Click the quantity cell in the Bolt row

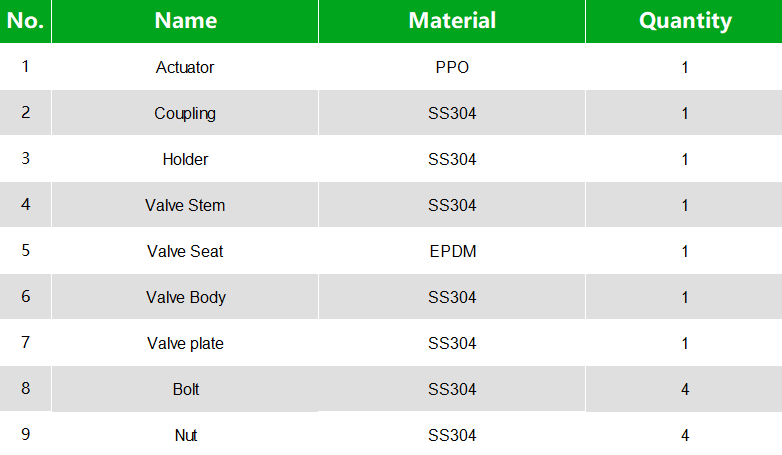(685, 390)
